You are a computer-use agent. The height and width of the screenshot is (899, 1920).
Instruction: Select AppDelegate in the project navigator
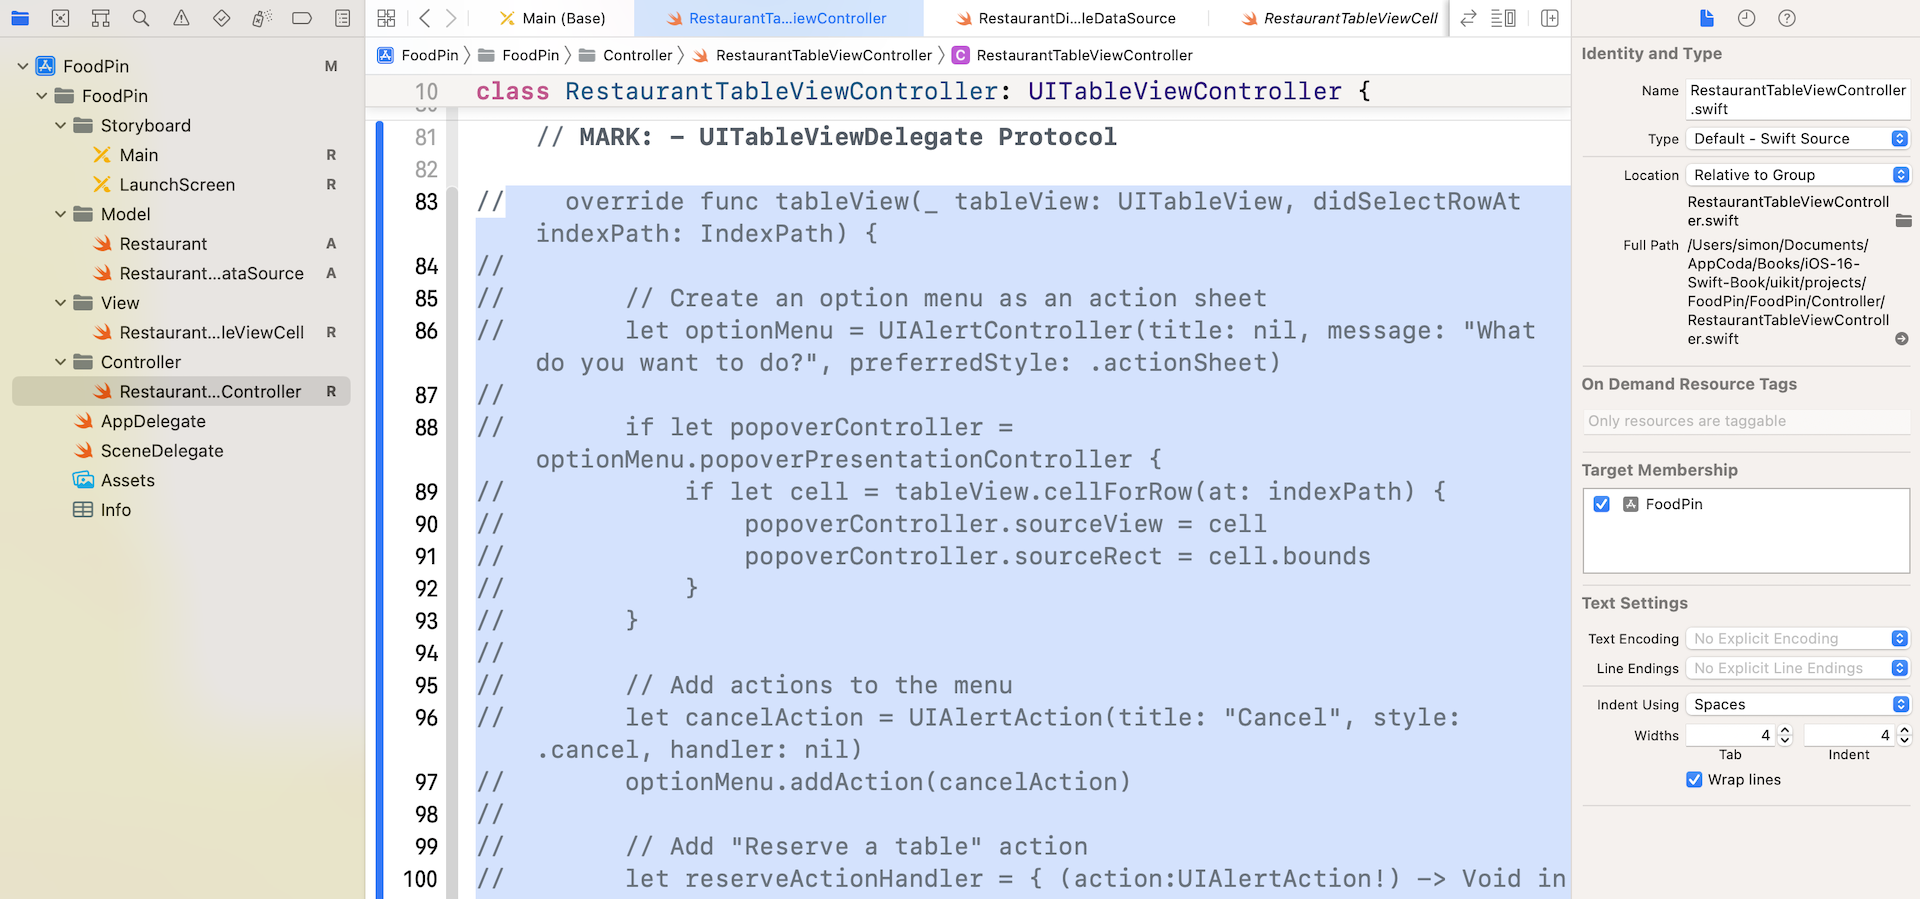click(x=153, y=421)
